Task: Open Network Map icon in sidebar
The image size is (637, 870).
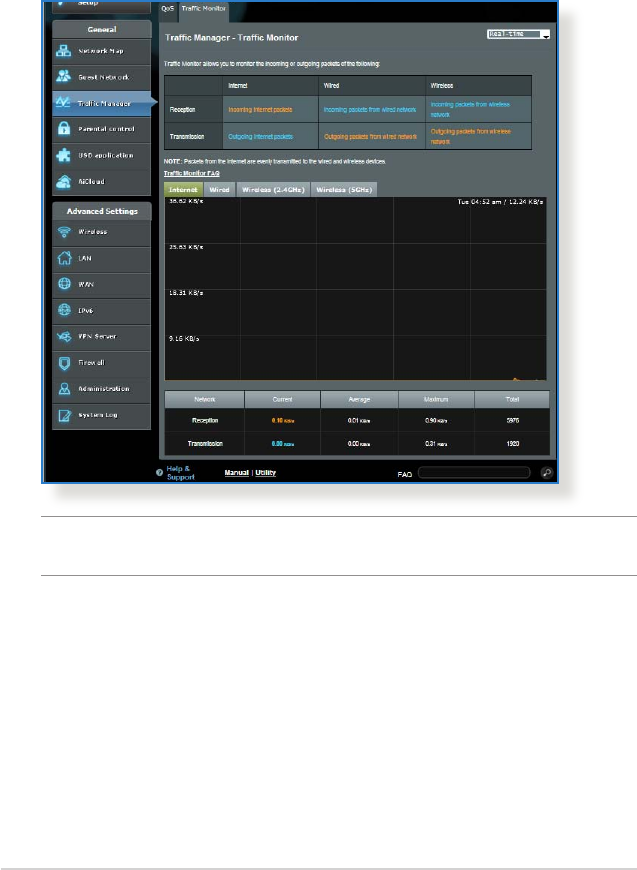Action: coord(64,51)
